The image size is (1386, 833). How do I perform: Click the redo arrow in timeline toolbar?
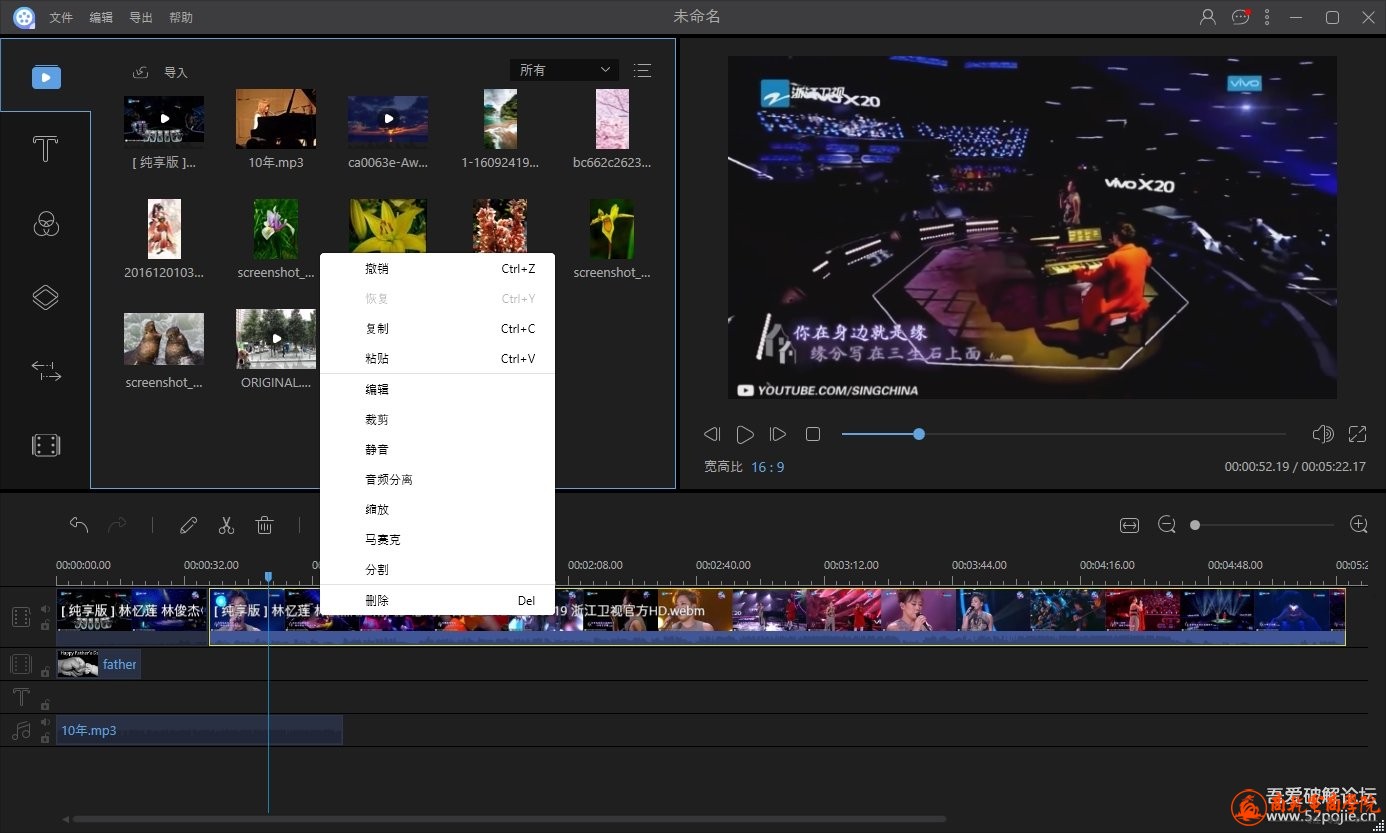point(117,524)
